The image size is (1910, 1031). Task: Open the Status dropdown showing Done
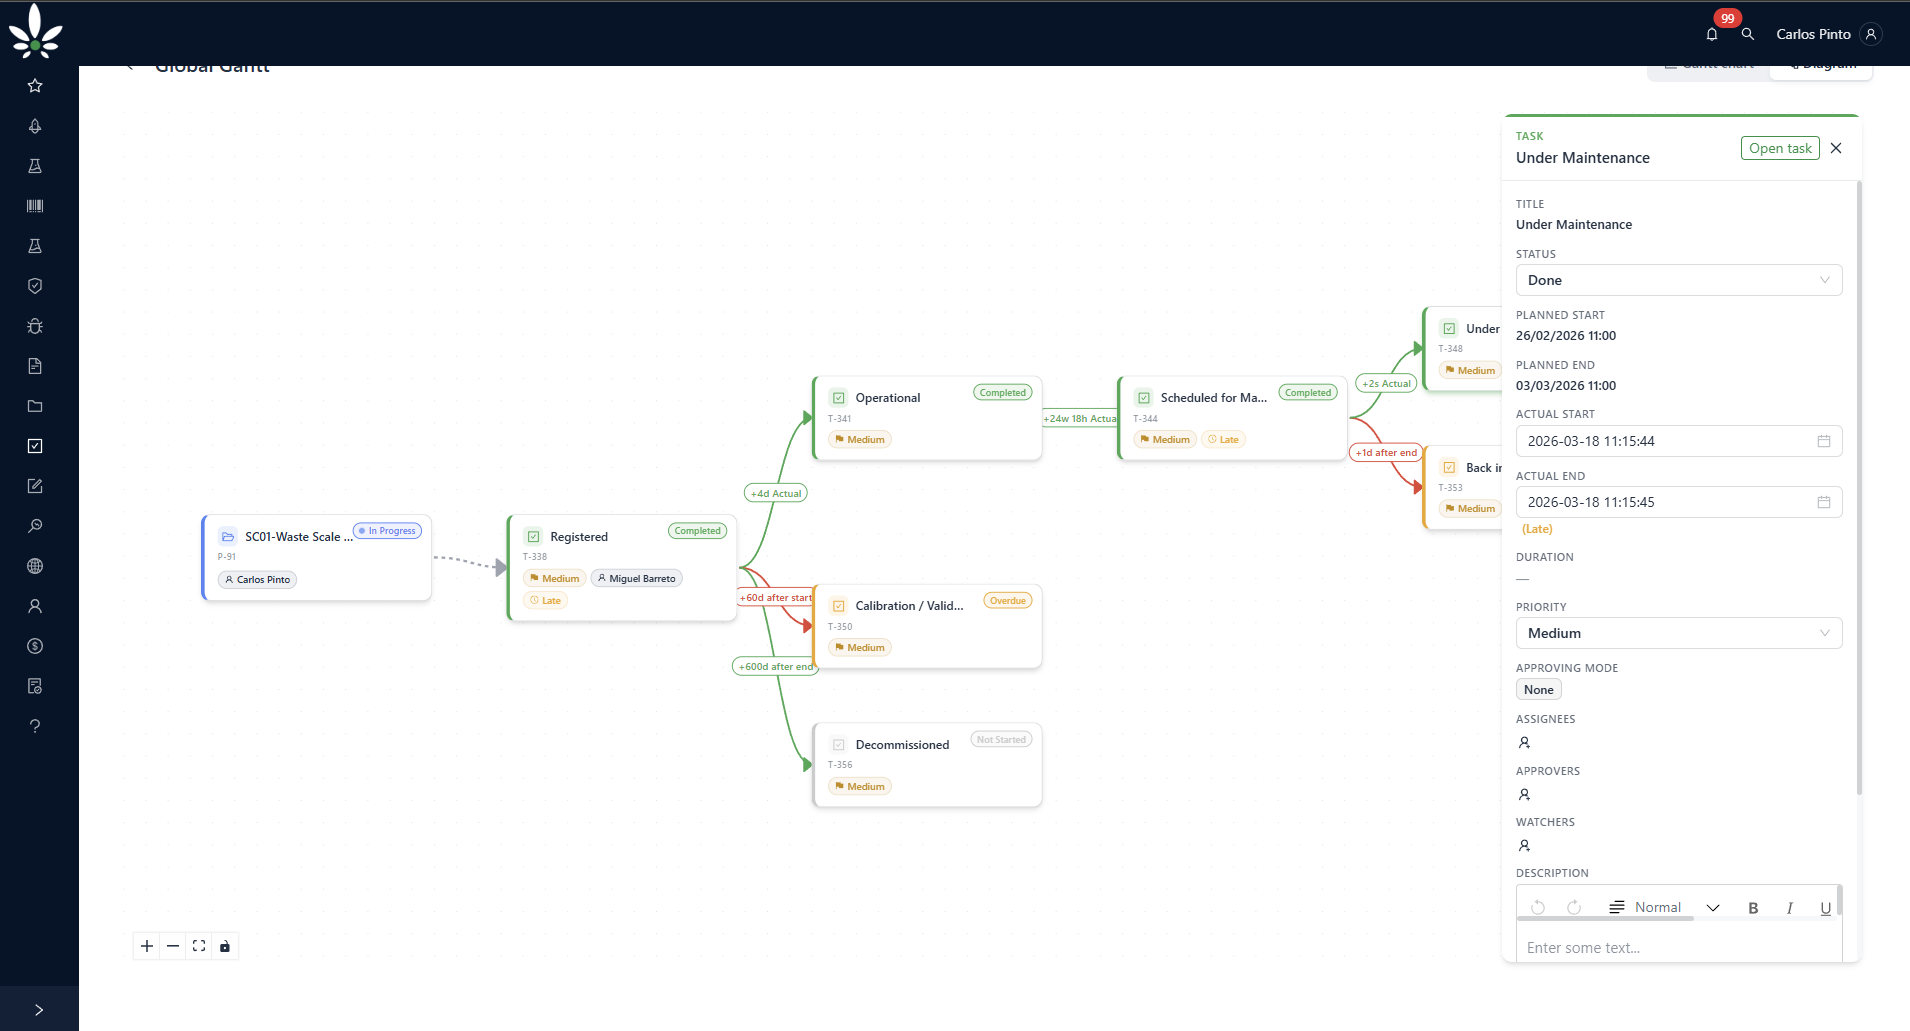[x=1679, y=280]
